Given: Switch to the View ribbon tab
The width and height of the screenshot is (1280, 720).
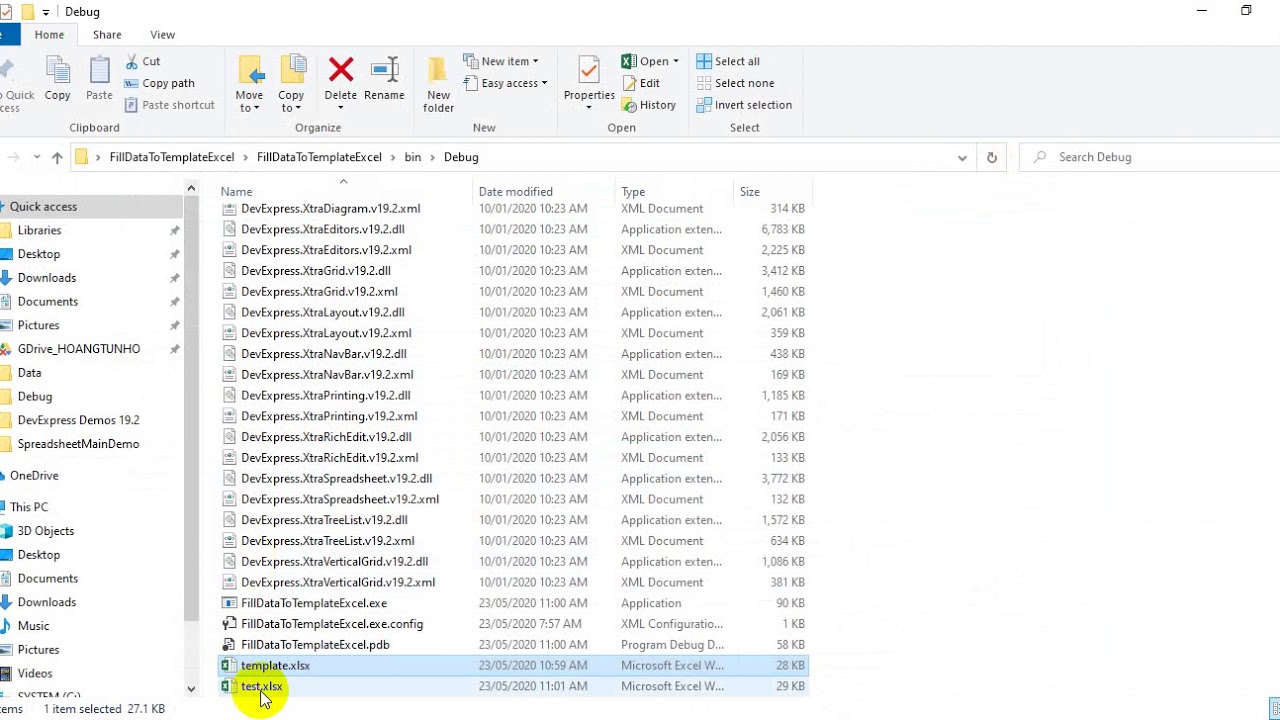Looking at the screenshot, I should (x=162, y=34).
